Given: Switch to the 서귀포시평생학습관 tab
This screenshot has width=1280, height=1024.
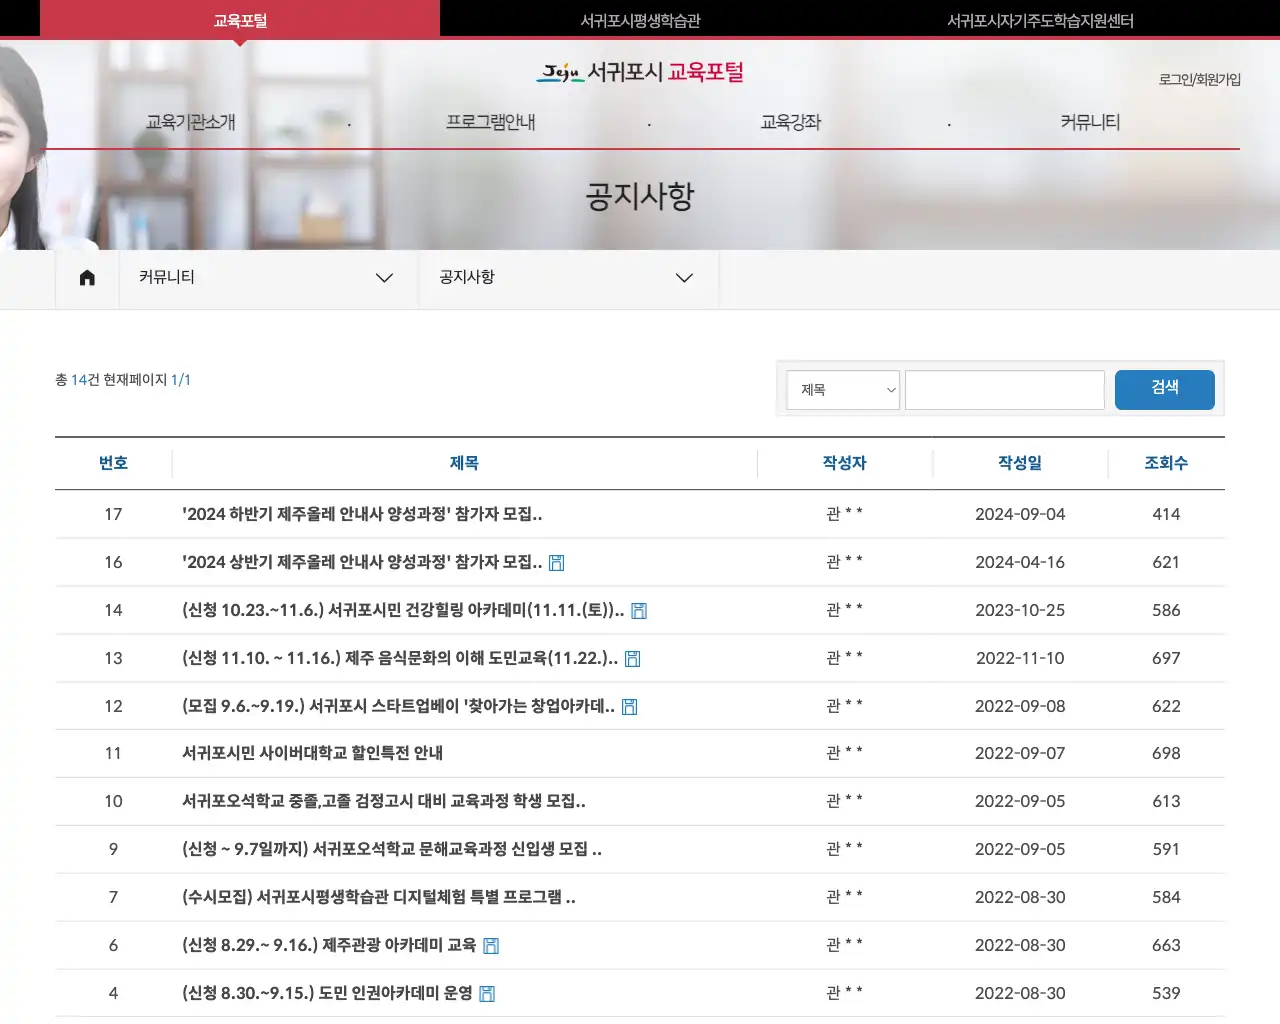Looking at the screenshot, I should click(639, 18).
